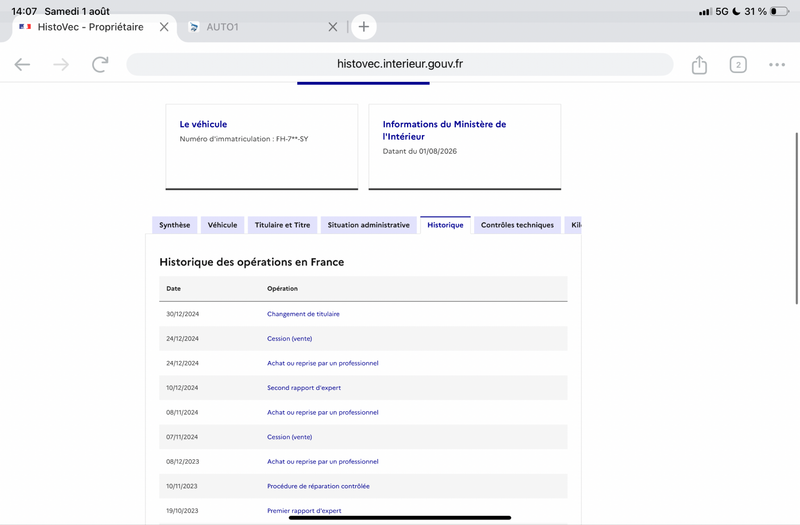Click Changement de titulaire operation
This screenshot has width=800, height=525.
[x=303, y=314]
